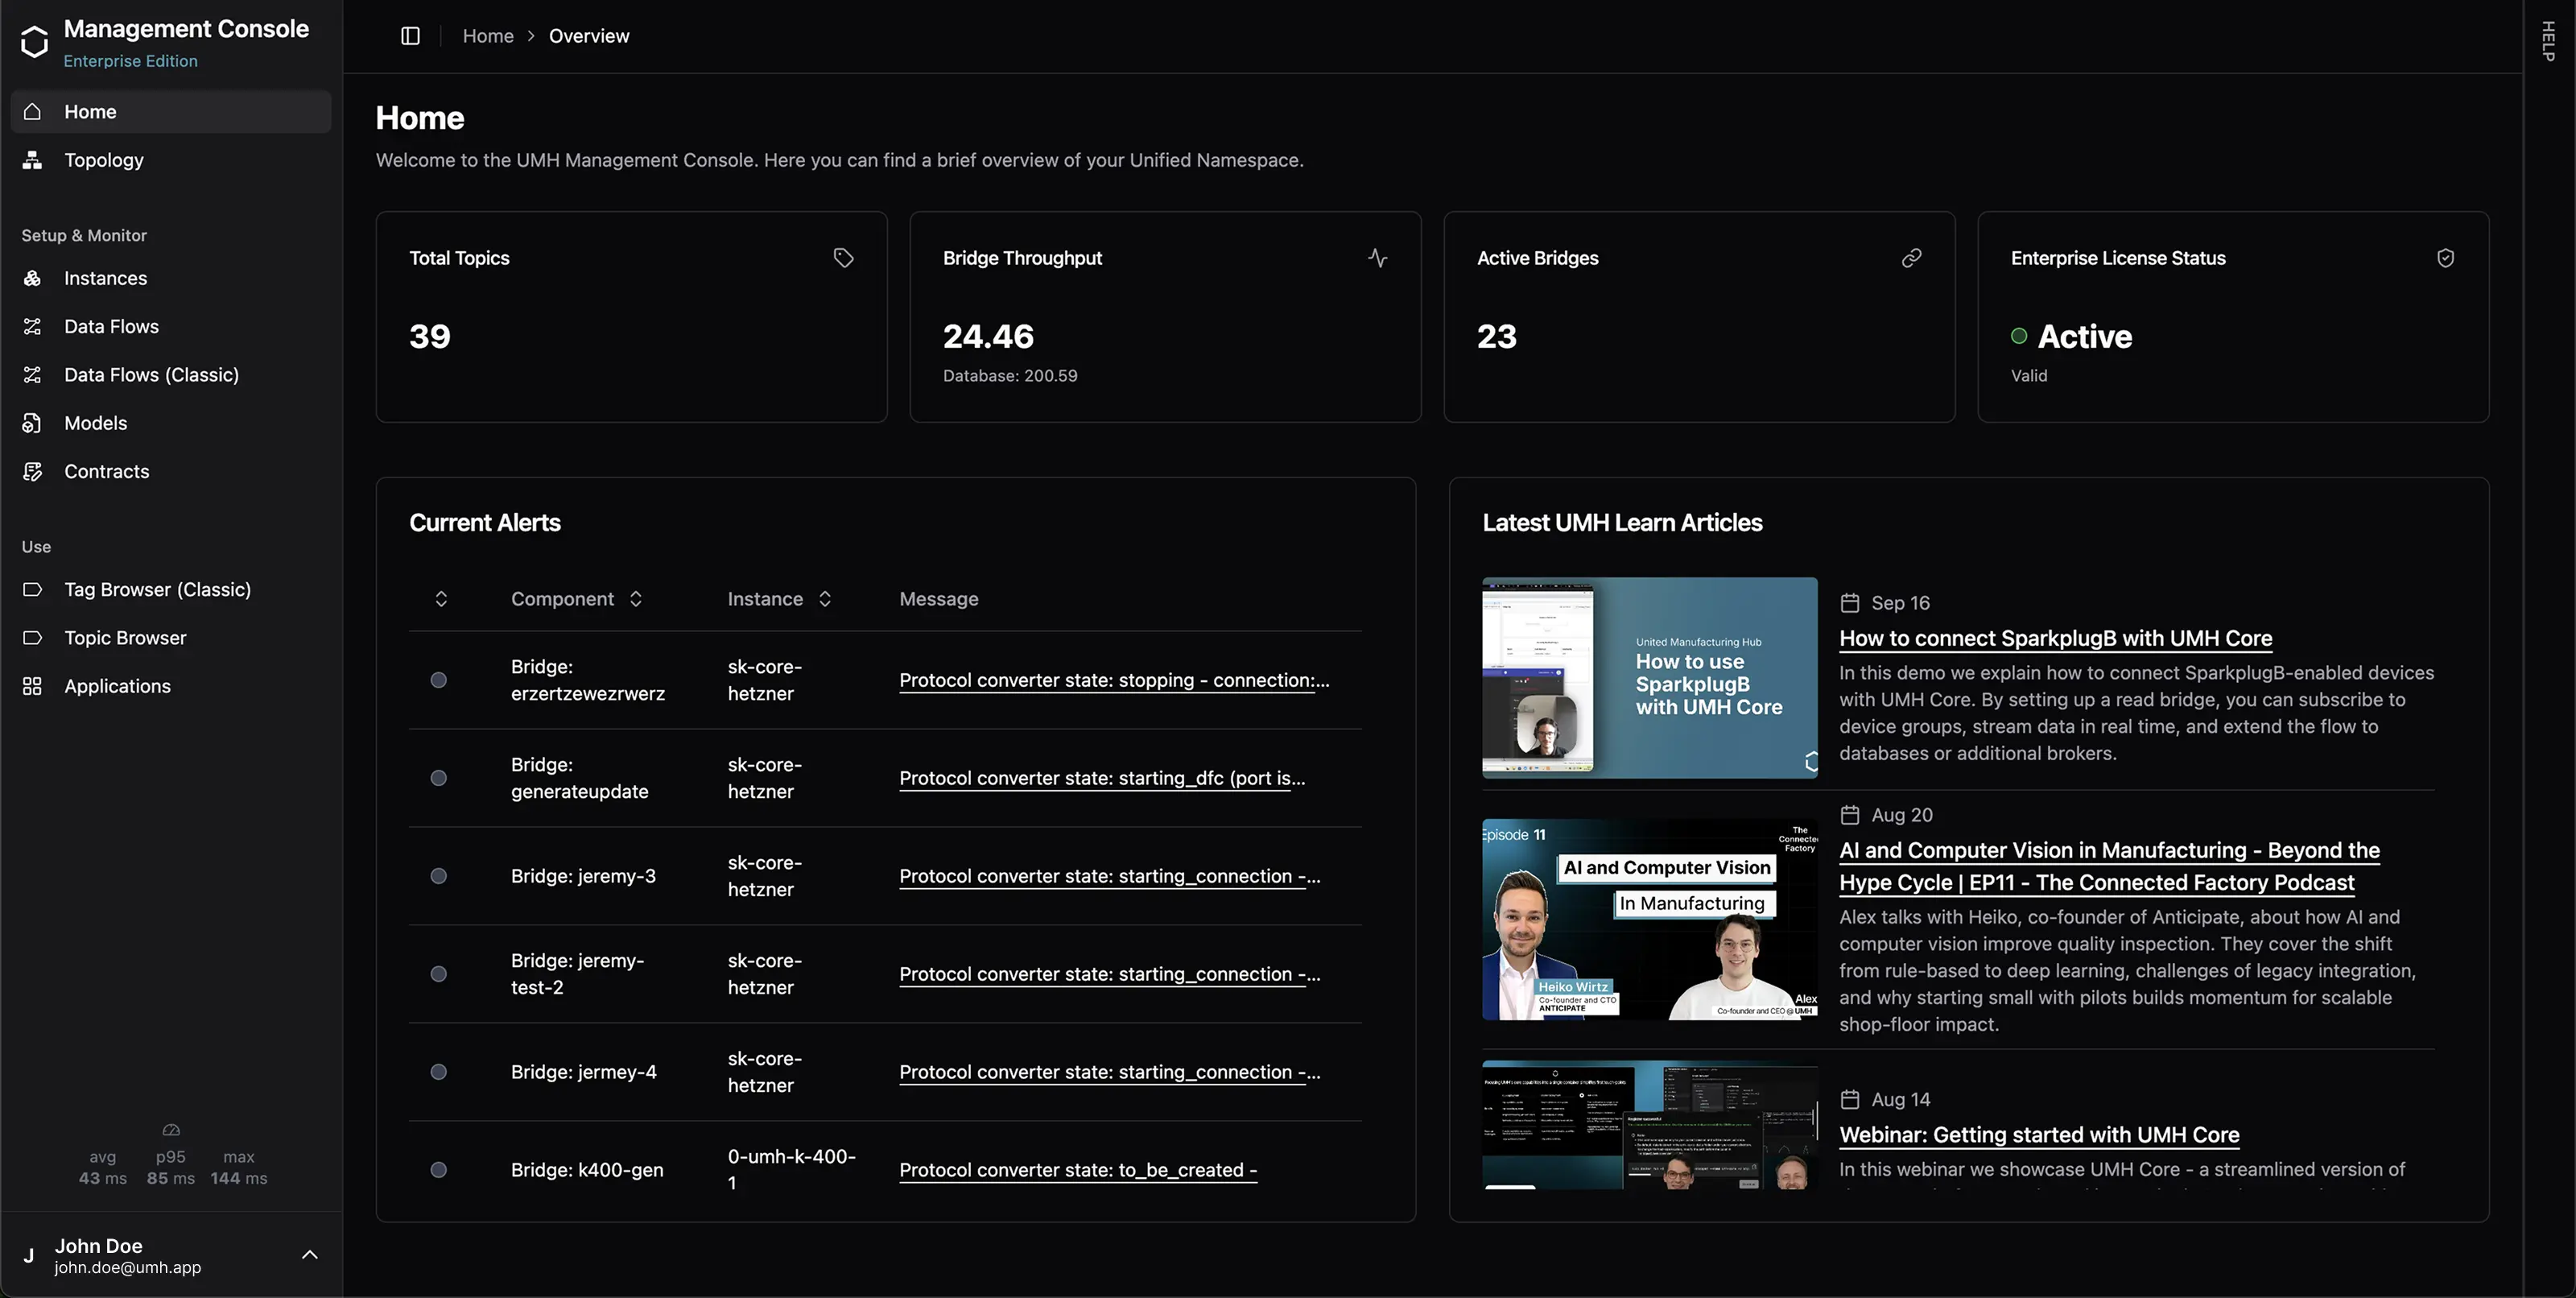Viewport: 2576px width, 1298px height.
Task: Open Topic Browser in the sidebar
Action: click(x=125, y=638)
